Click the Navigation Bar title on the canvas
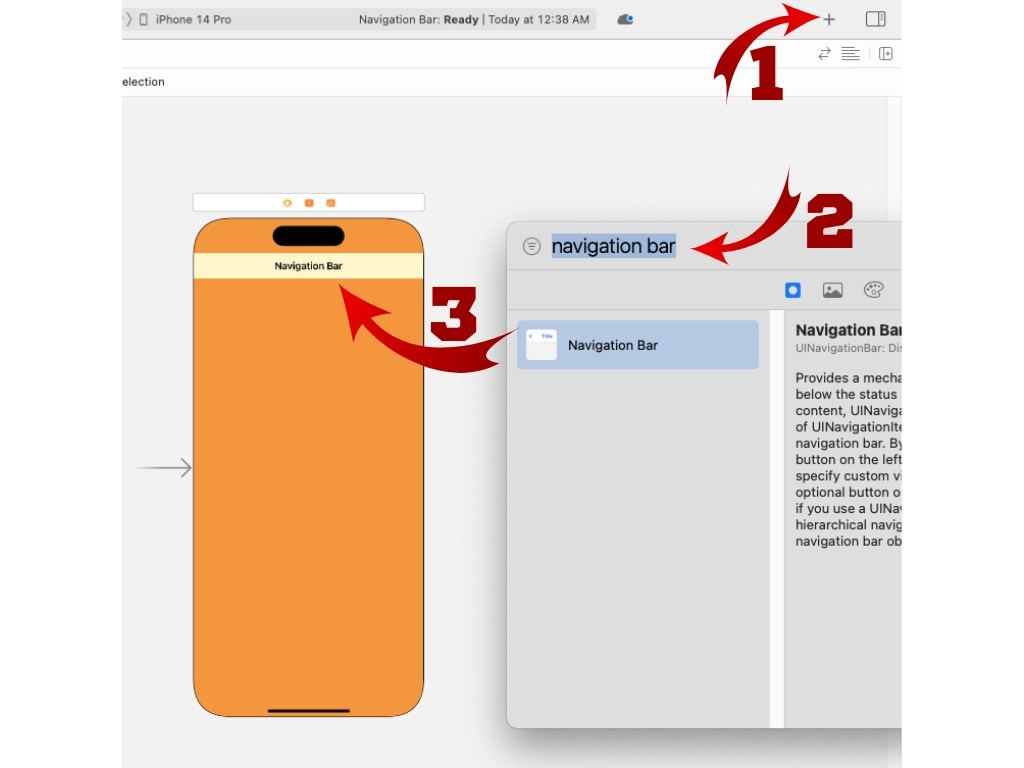 (308, 265)
